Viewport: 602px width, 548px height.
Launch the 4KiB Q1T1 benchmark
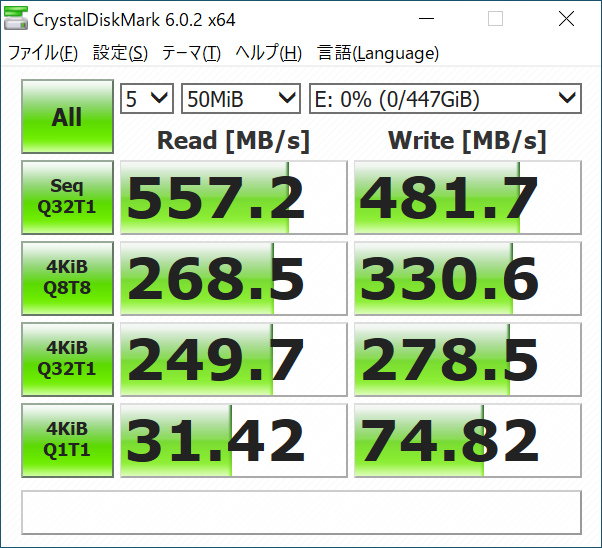67,440
